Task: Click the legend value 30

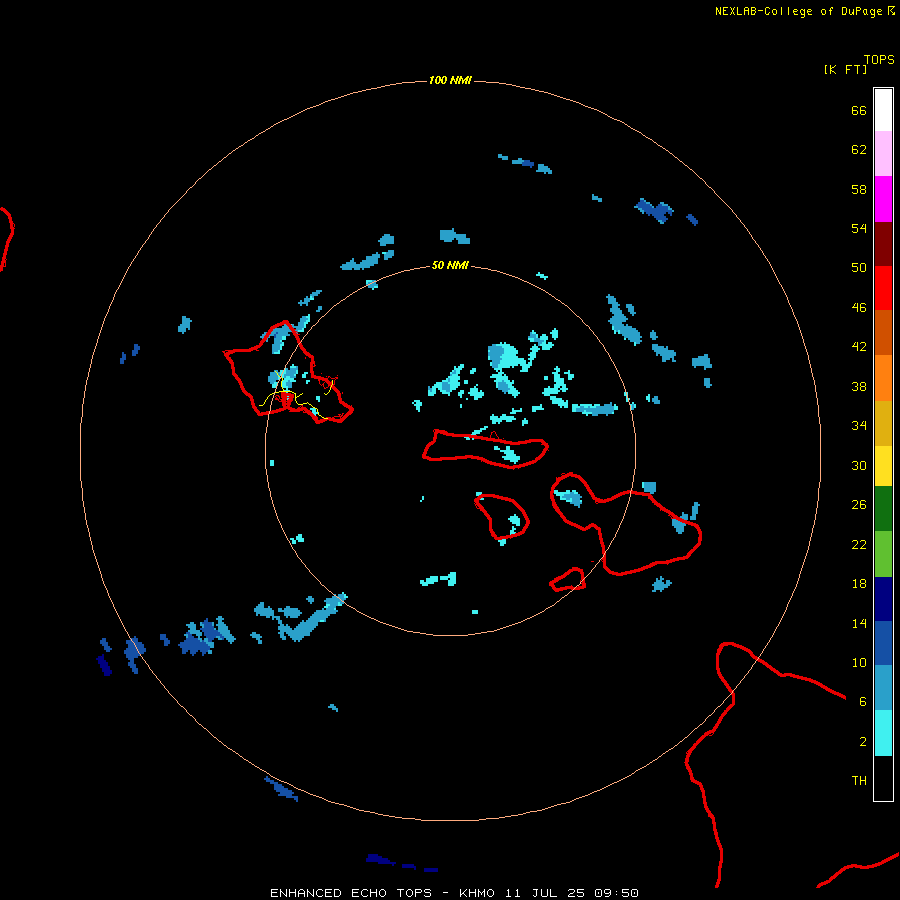Action: tap(859, 465)
